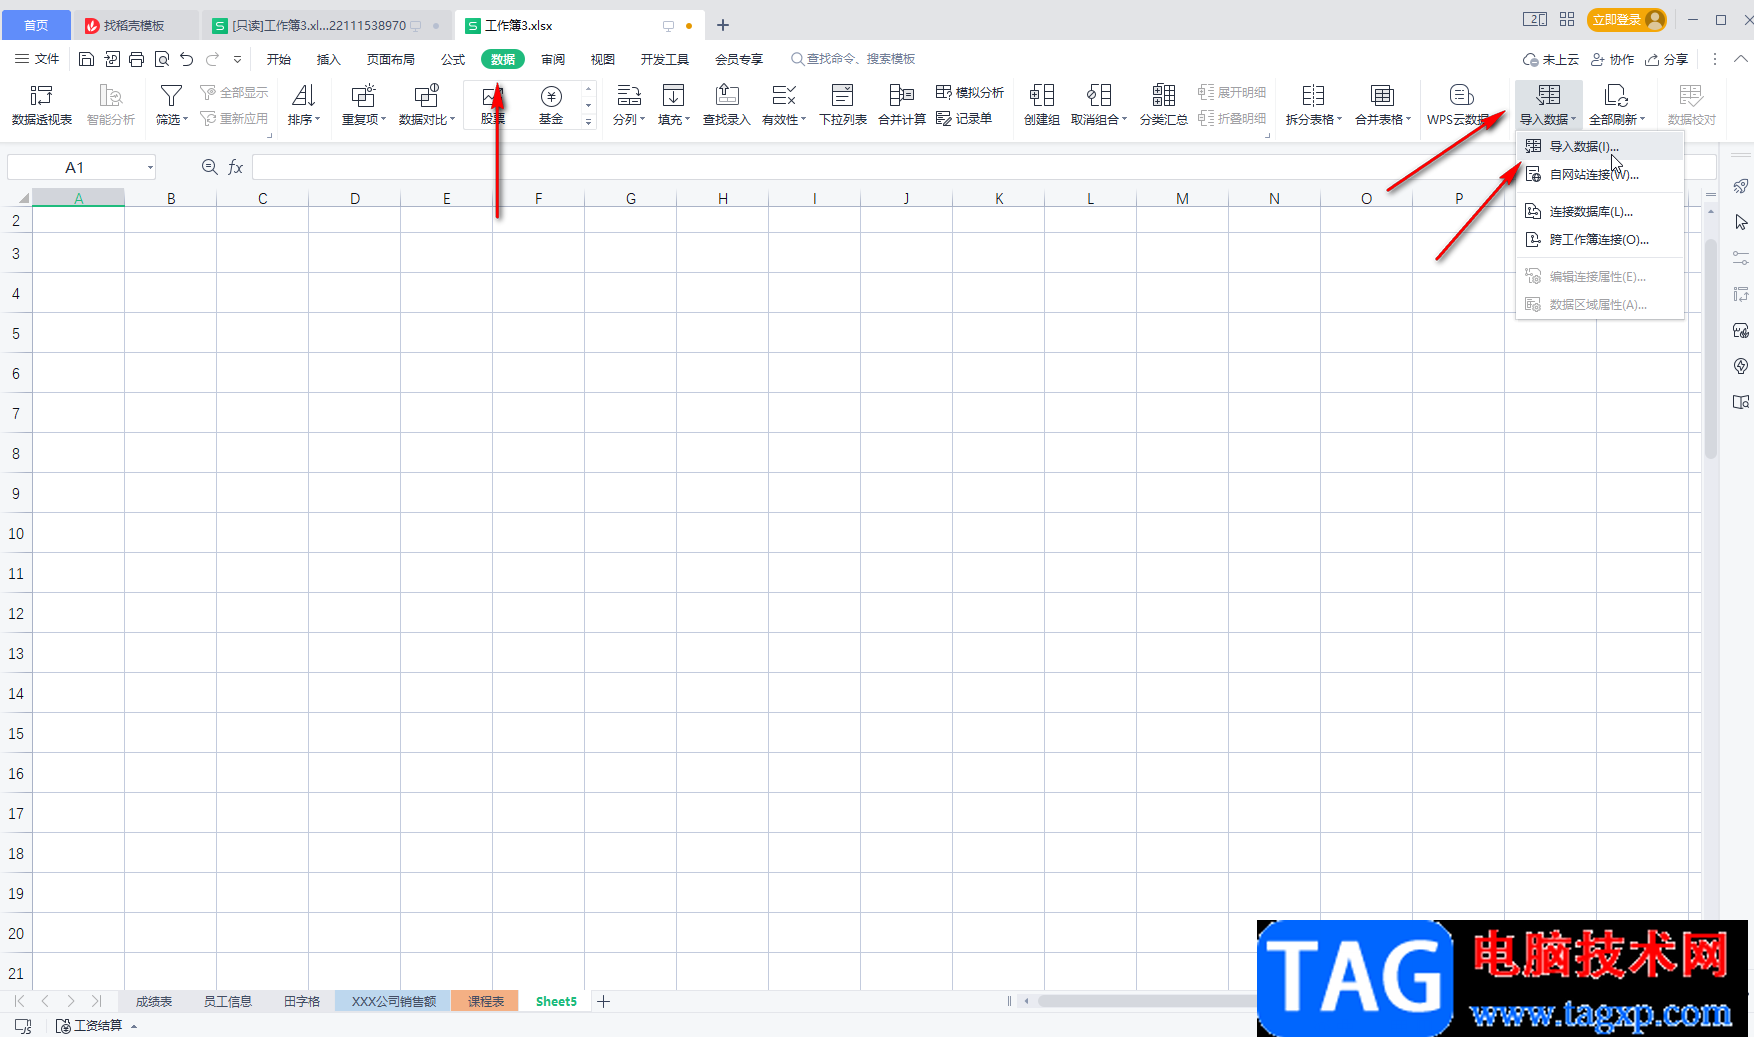Insert a Dropdown List (下拉列表)
The height and width of the screenshot is (1037, 1754).
tap(843, 105)
